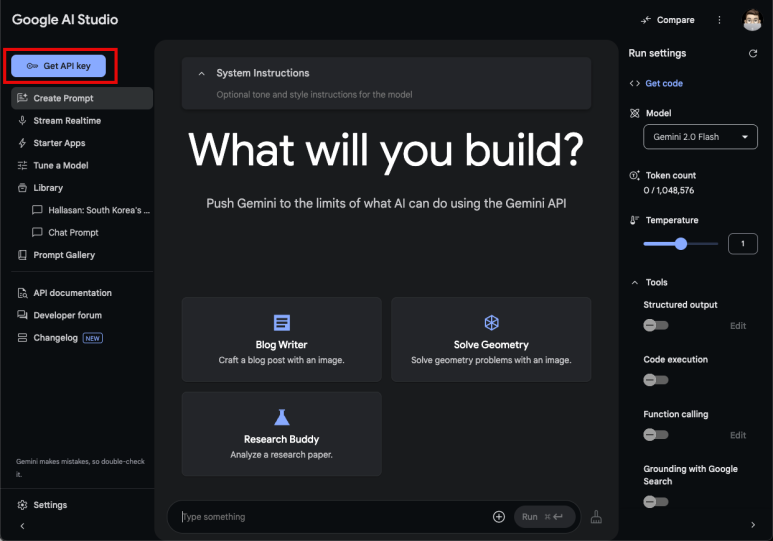Screen dimensions: 773x541
Task: Open the Blog Writer sample card
Action: [281, 339]
